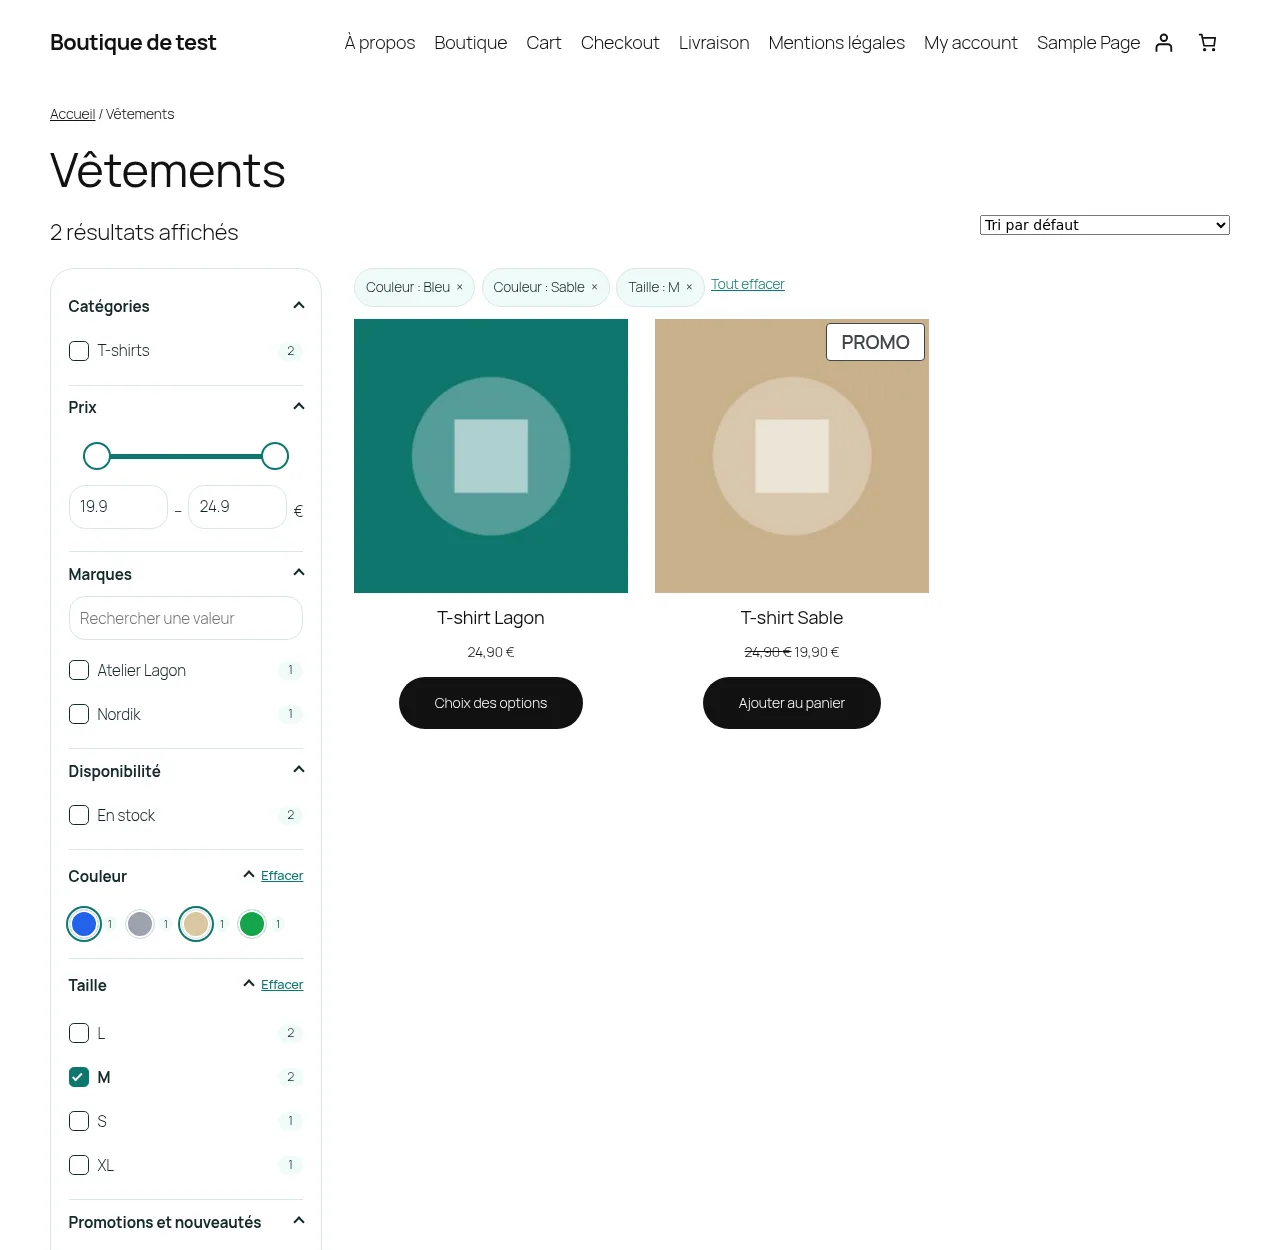Collapse the Marques filter section
This screenshot has width=1280, height=1250.
point(298,573)
